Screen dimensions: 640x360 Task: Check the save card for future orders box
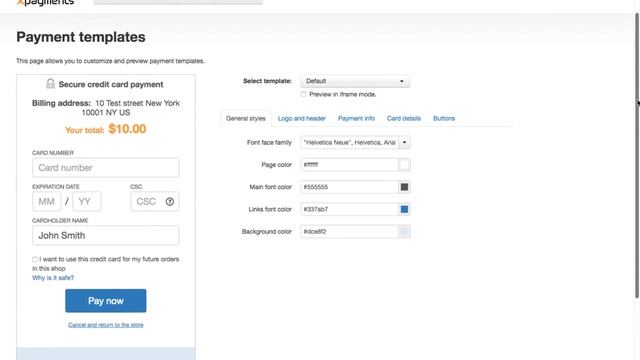(35, 259)
